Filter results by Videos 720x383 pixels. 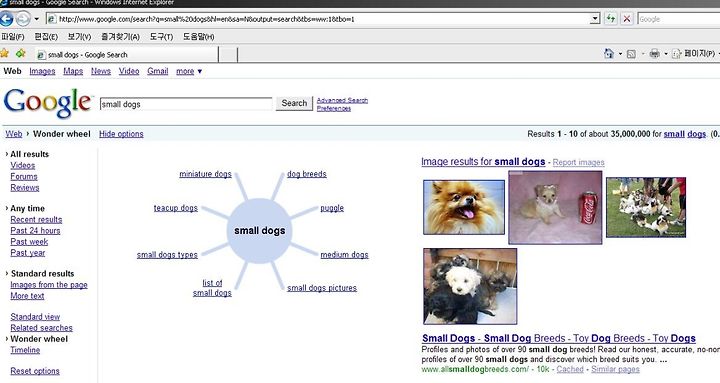tap(22, 165)
